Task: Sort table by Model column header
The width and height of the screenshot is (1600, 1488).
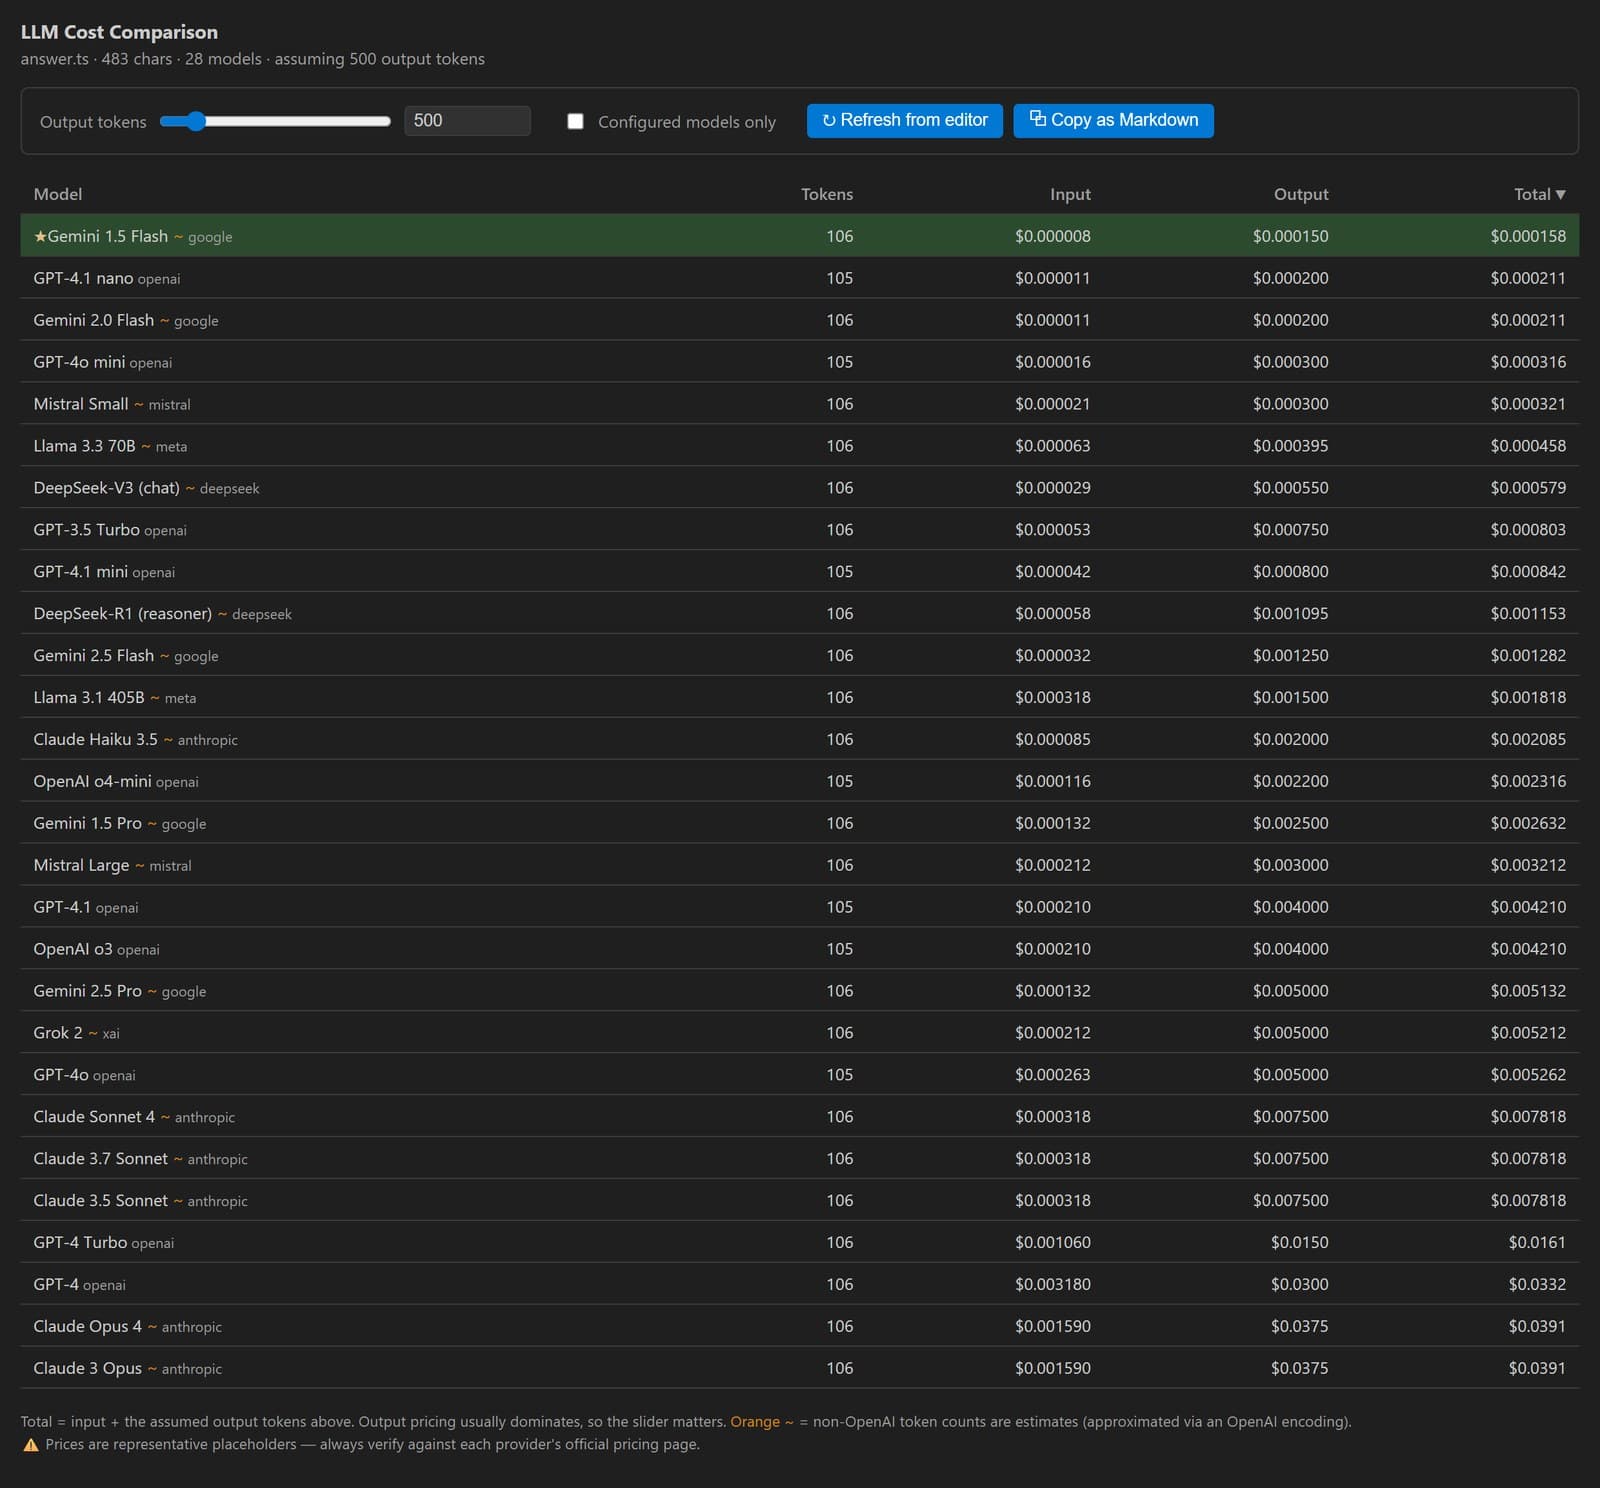Action: [x=58, y=194]
